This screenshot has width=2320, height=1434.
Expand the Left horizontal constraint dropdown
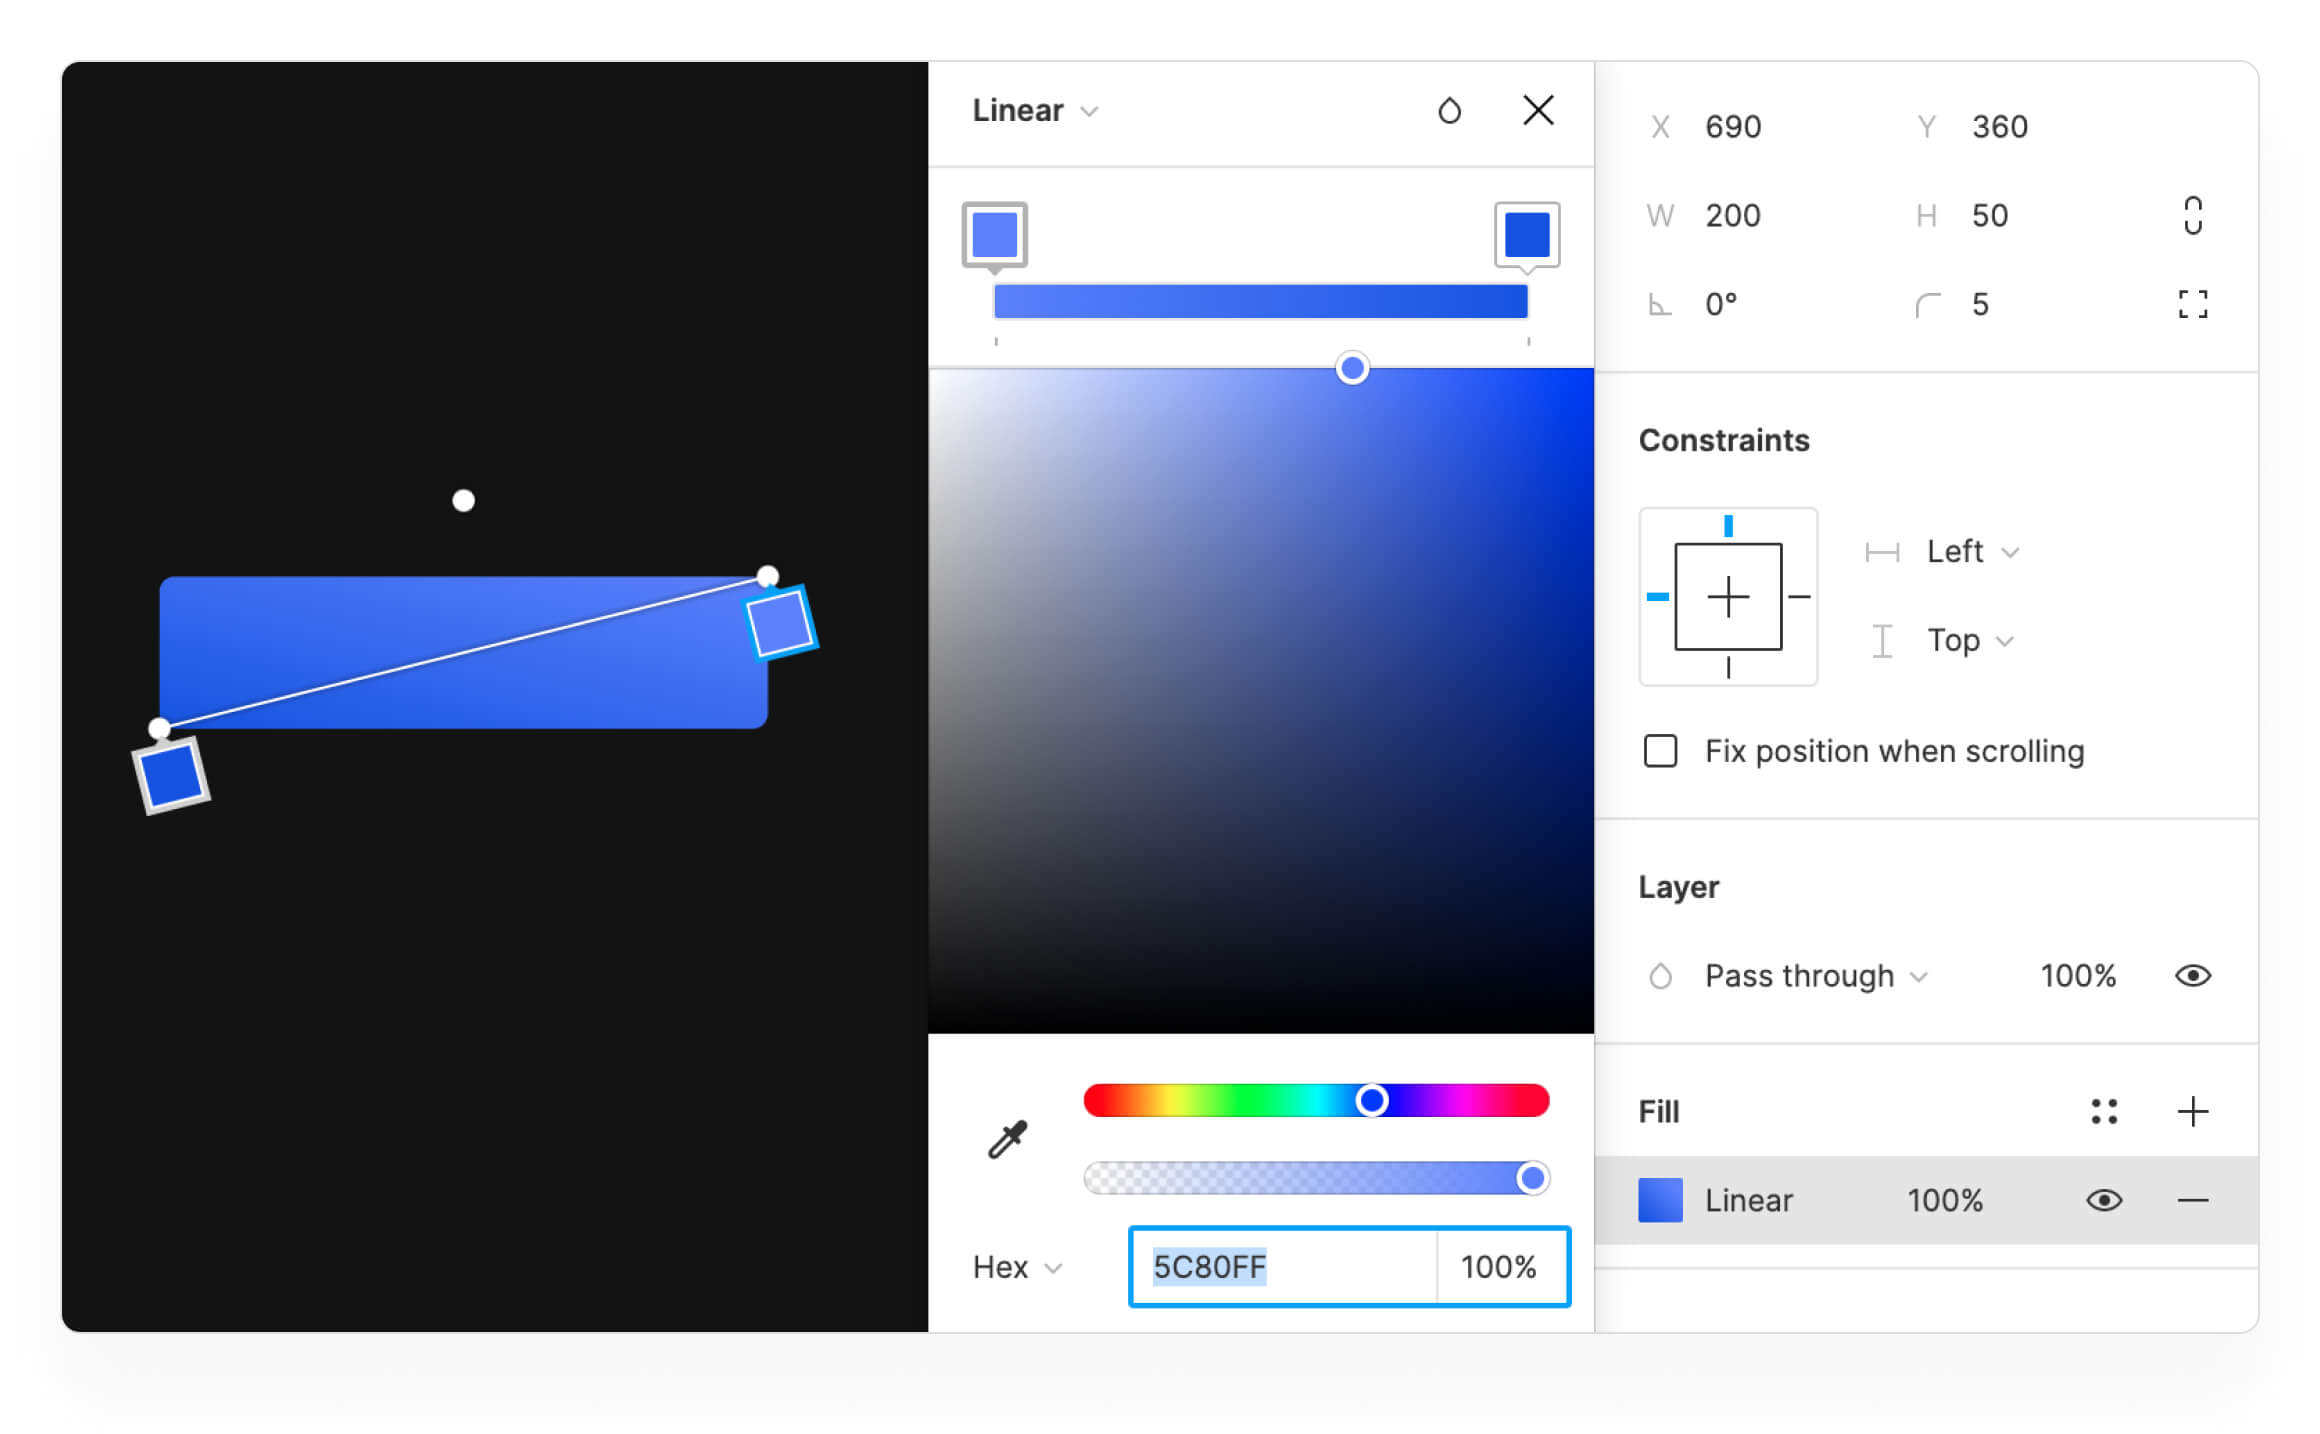click(1972, 552)
